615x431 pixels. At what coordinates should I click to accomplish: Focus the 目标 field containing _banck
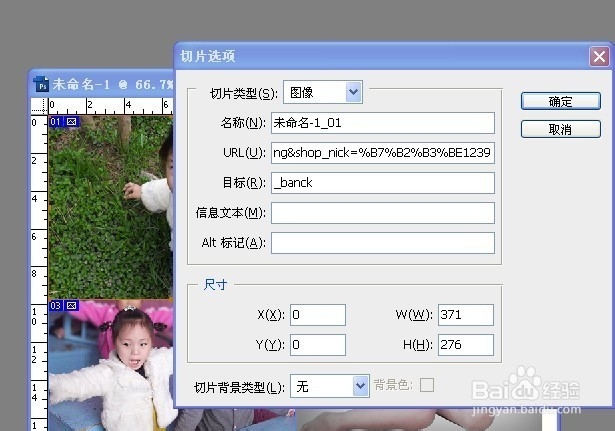[x=383, y=183]
